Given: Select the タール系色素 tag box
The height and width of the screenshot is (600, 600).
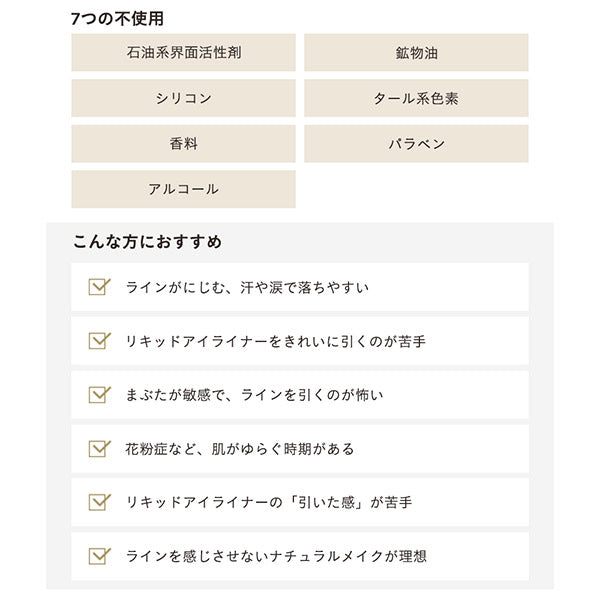Looking at the screenshot, I should pyautogui.click(x=416, y=98).
